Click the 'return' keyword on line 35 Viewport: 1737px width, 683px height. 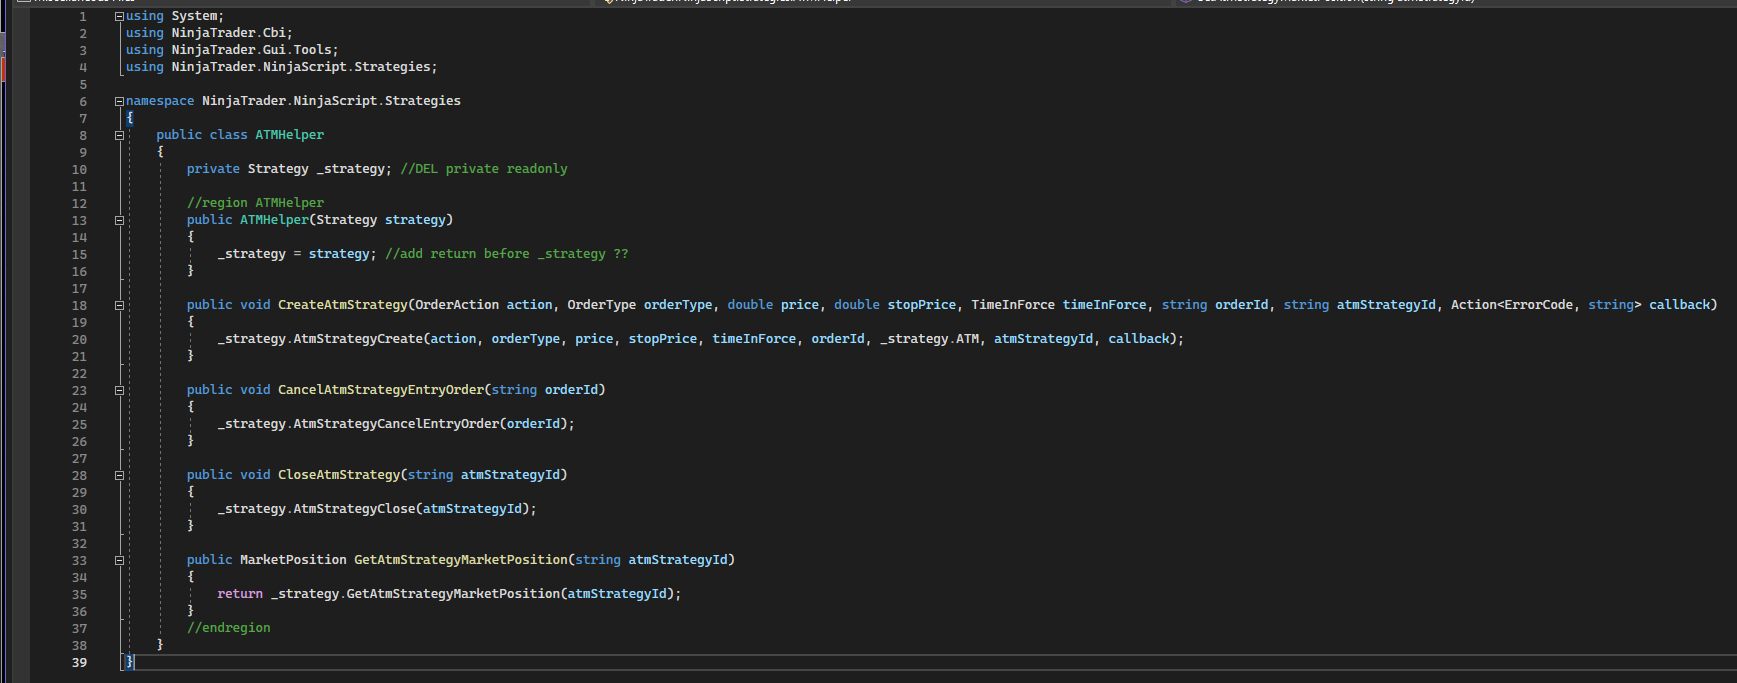(240, 594)
